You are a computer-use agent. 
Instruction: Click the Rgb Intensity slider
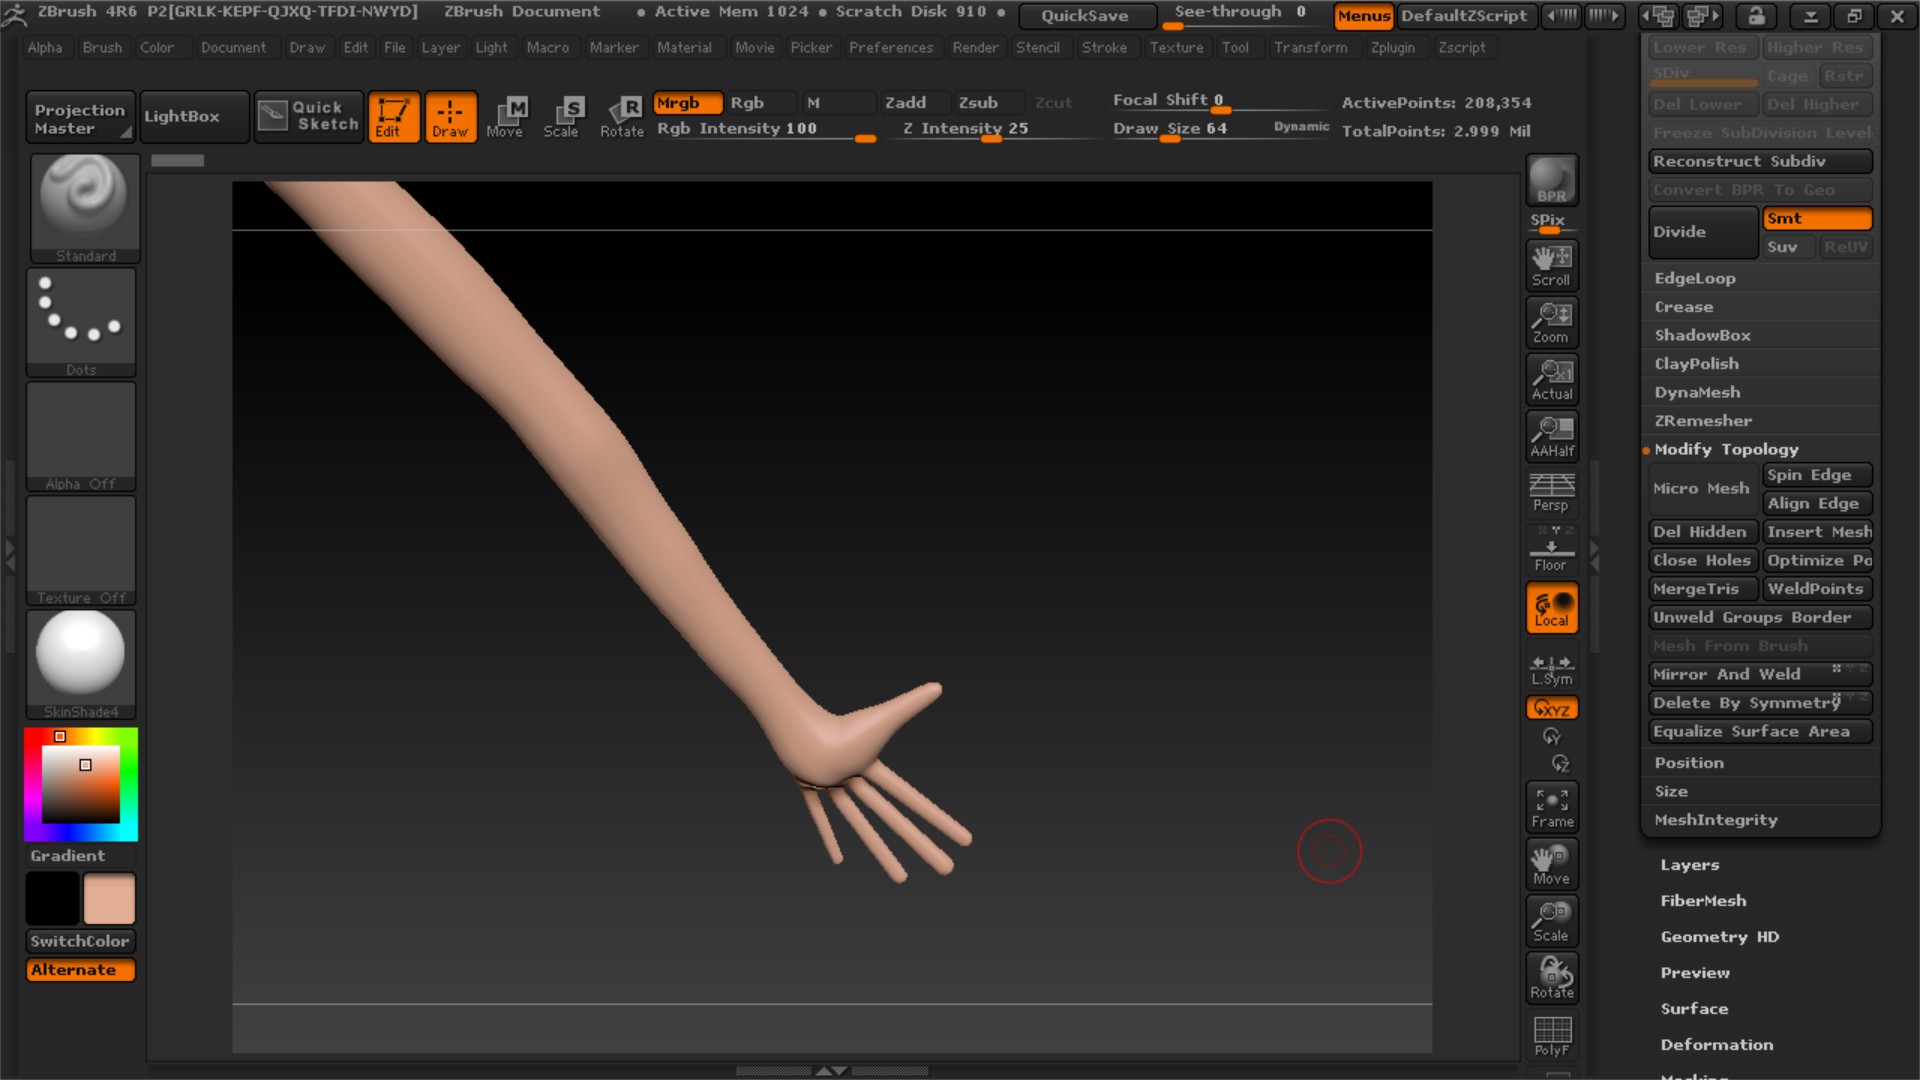pos(765,129)
